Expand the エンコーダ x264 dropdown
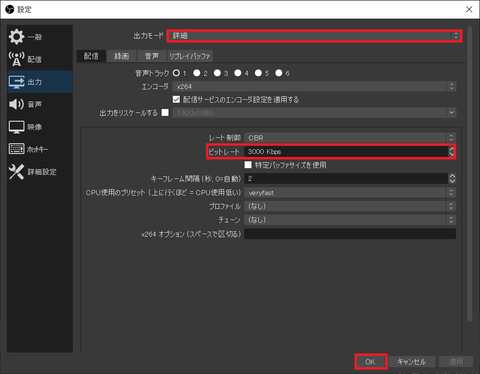 [x=314, y=87]
